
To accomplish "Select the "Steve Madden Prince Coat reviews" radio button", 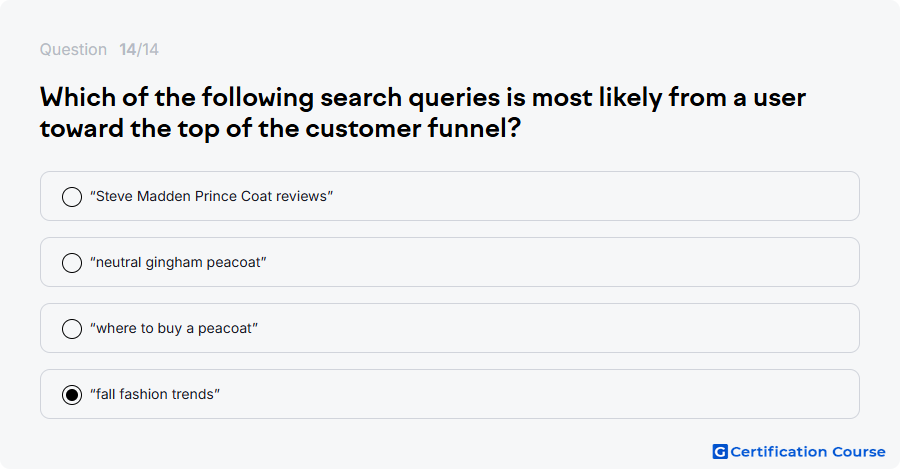I will click(72, 196).
